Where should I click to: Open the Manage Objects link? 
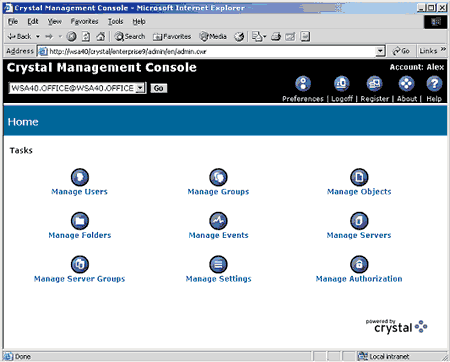coord(359,192)
